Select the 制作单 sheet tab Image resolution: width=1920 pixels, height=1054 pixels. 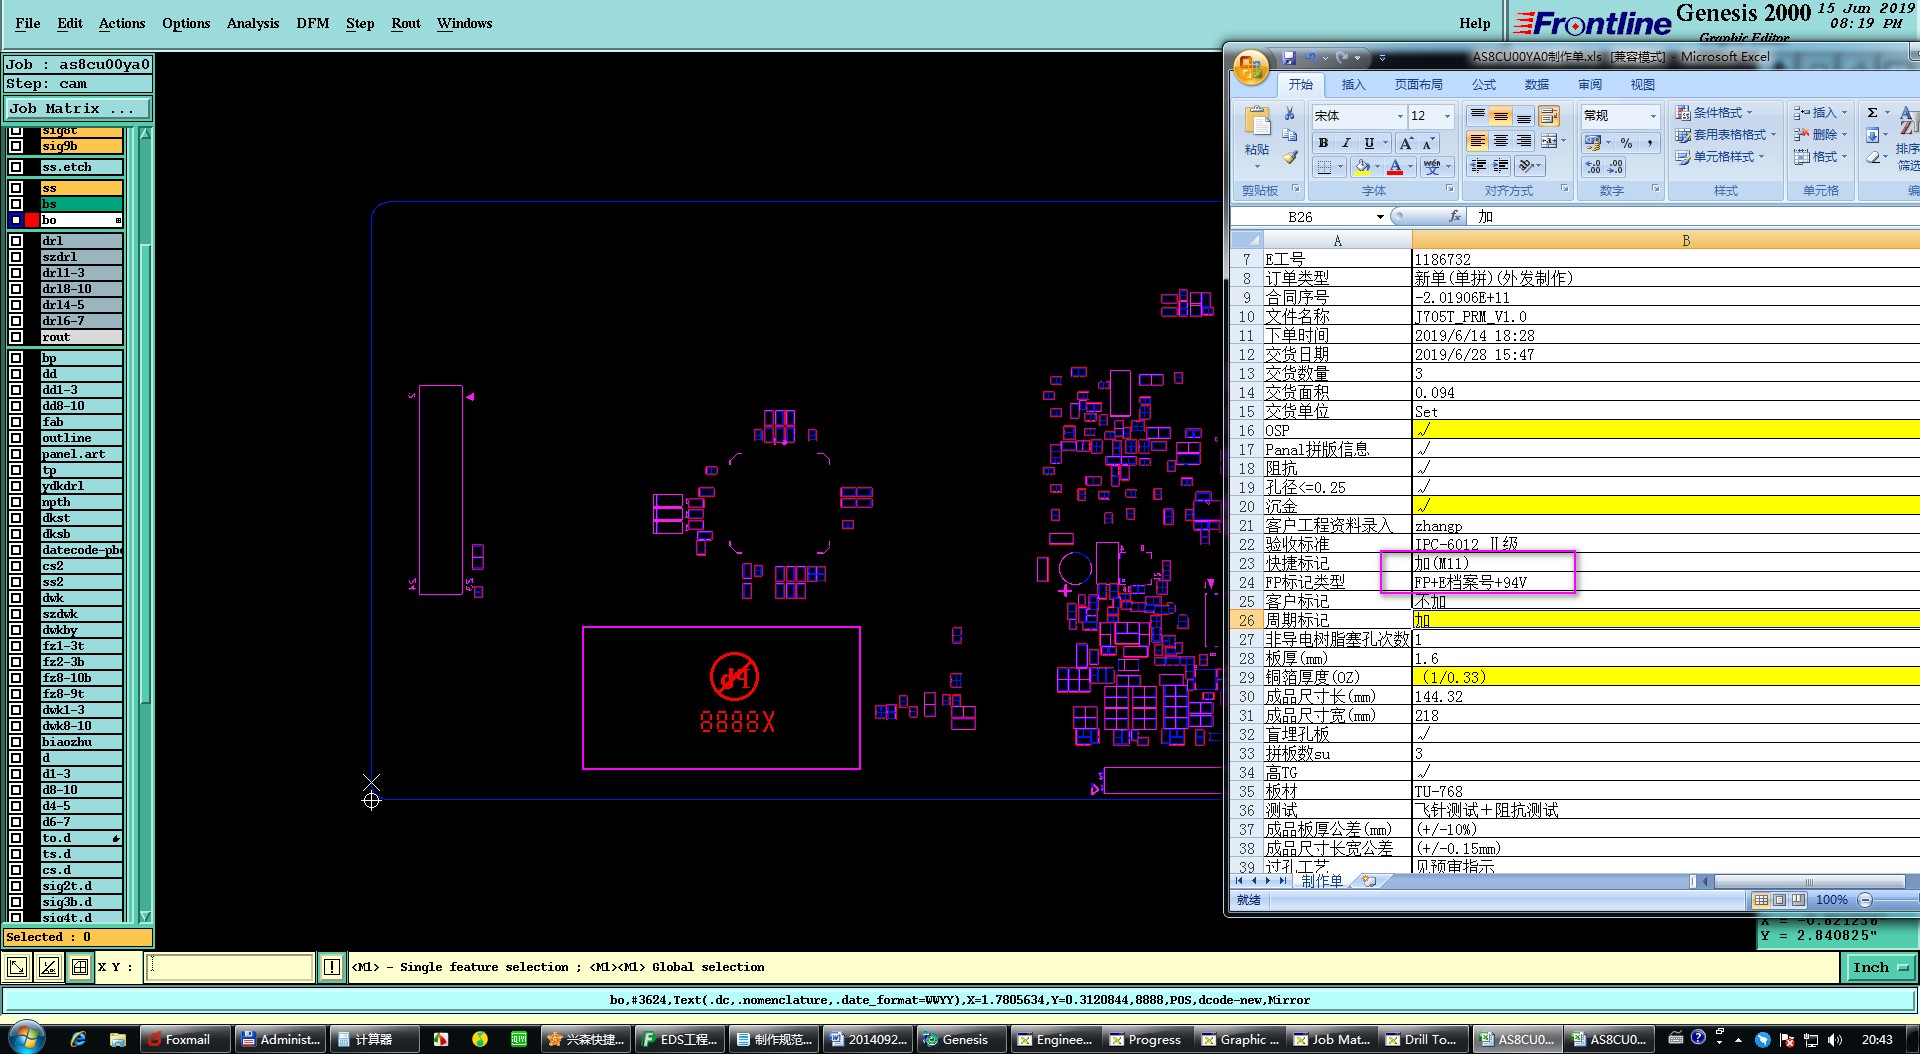(1322, 881)
